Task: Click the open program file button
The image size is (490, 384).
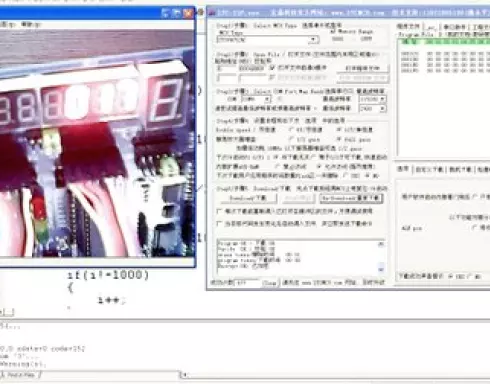Action: click(363, 68)
